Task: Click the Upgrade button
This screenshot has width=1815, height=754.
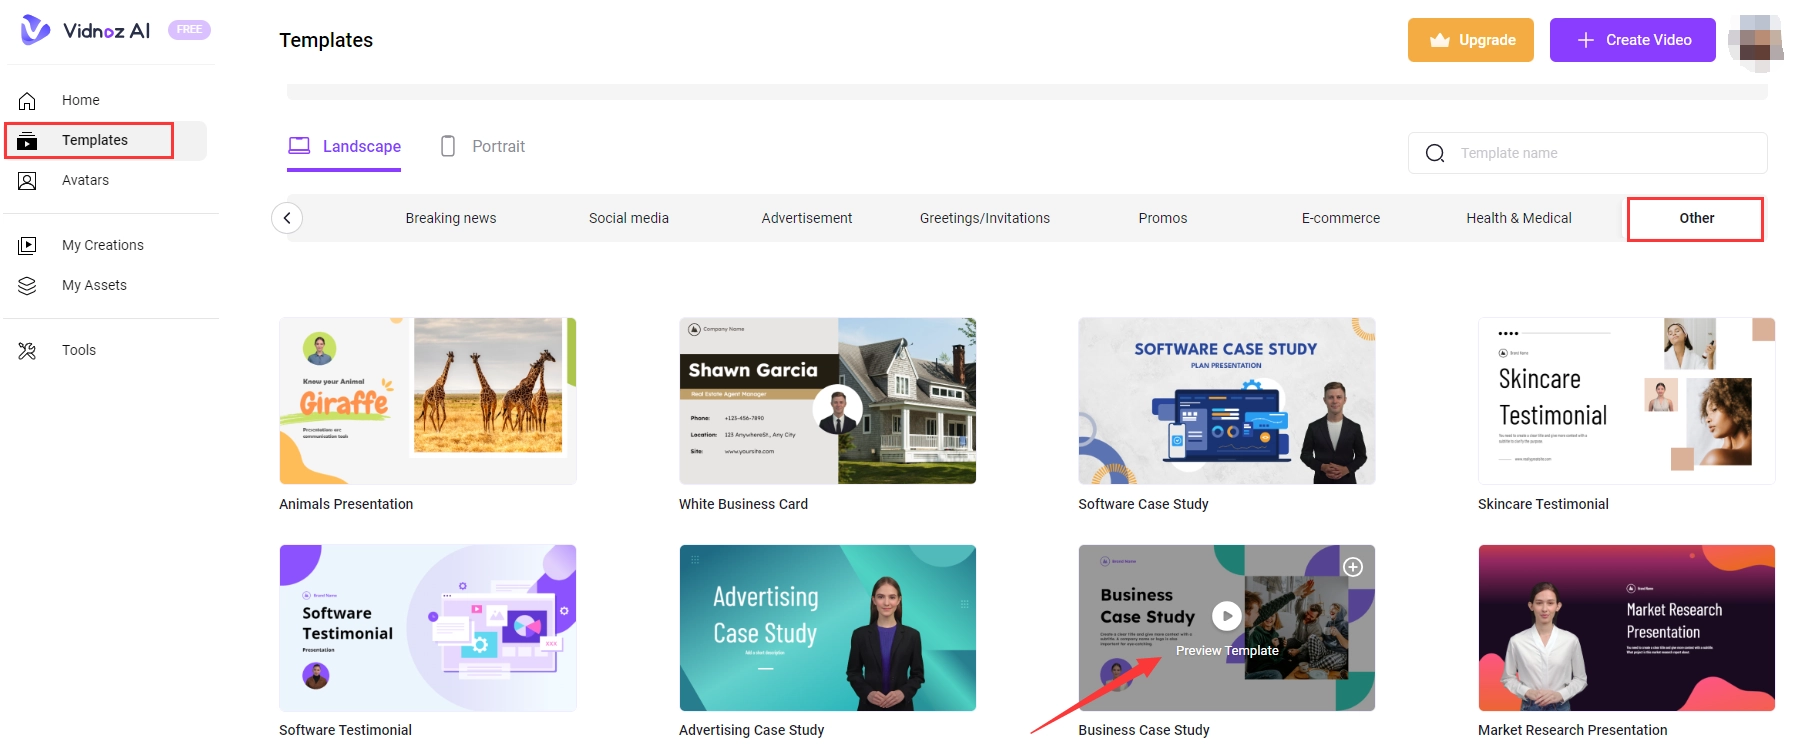Action: [1470, 40]
